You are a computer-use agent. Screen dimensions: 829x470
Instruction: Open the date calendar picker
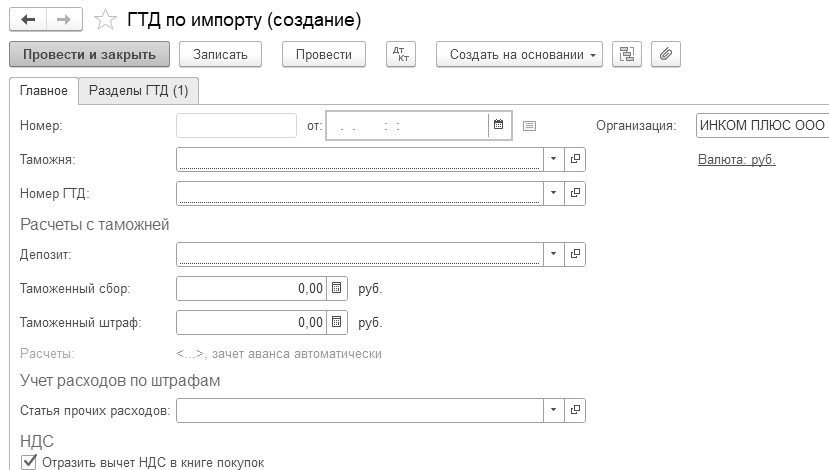[x=498, y=125]
